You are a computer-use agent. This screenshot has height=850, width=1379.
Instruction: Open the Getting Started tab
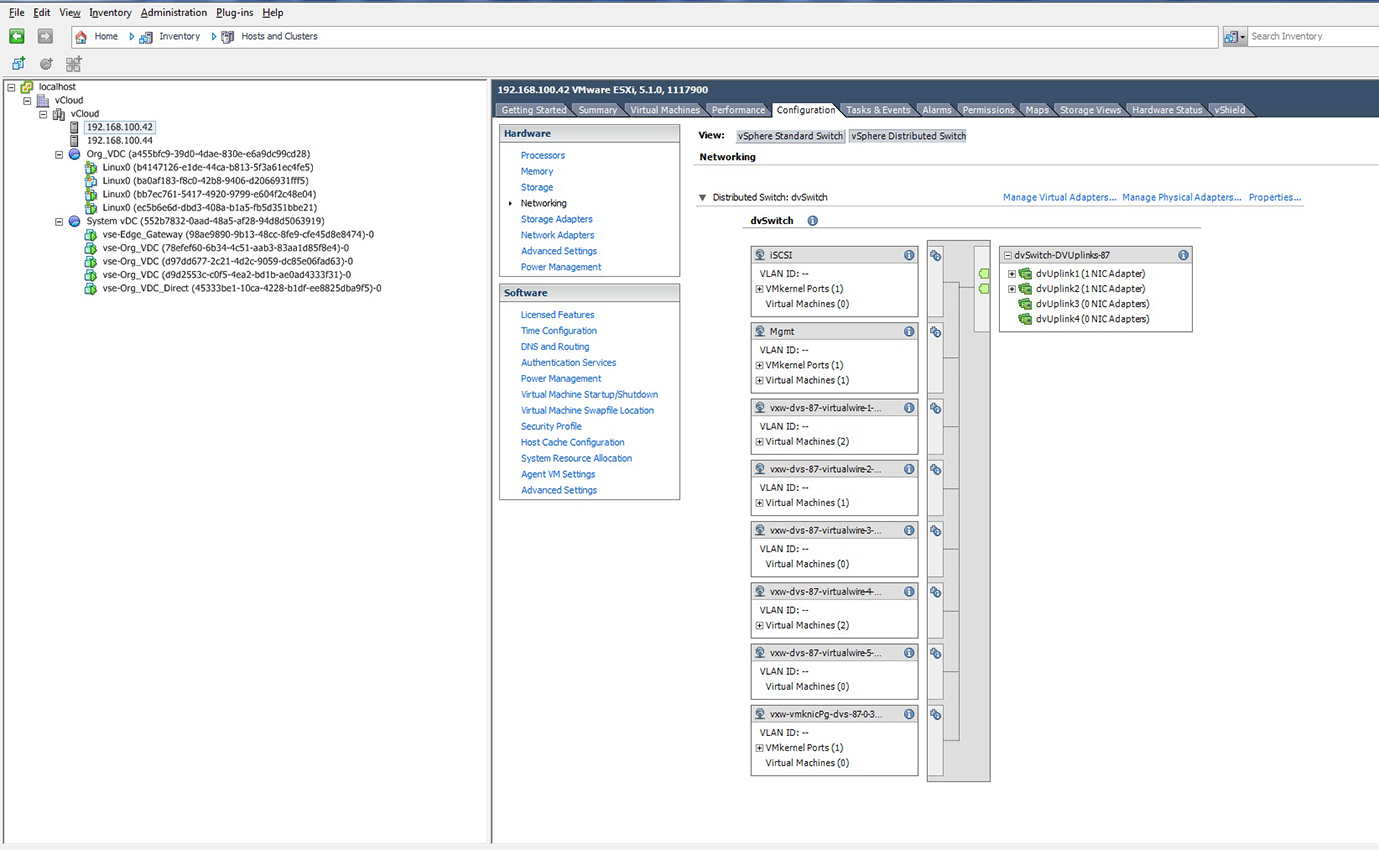(x=534, y=110)
